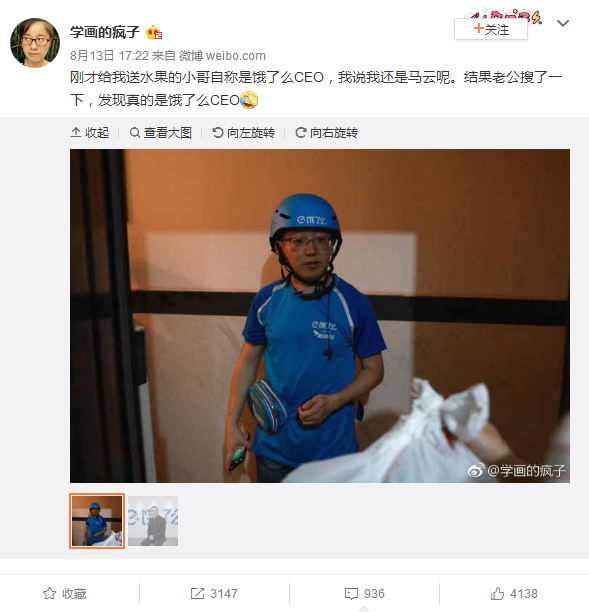This screenshot has width=589, height=612.
Task: Collapse the image with 收起
Action: point(90,133)
